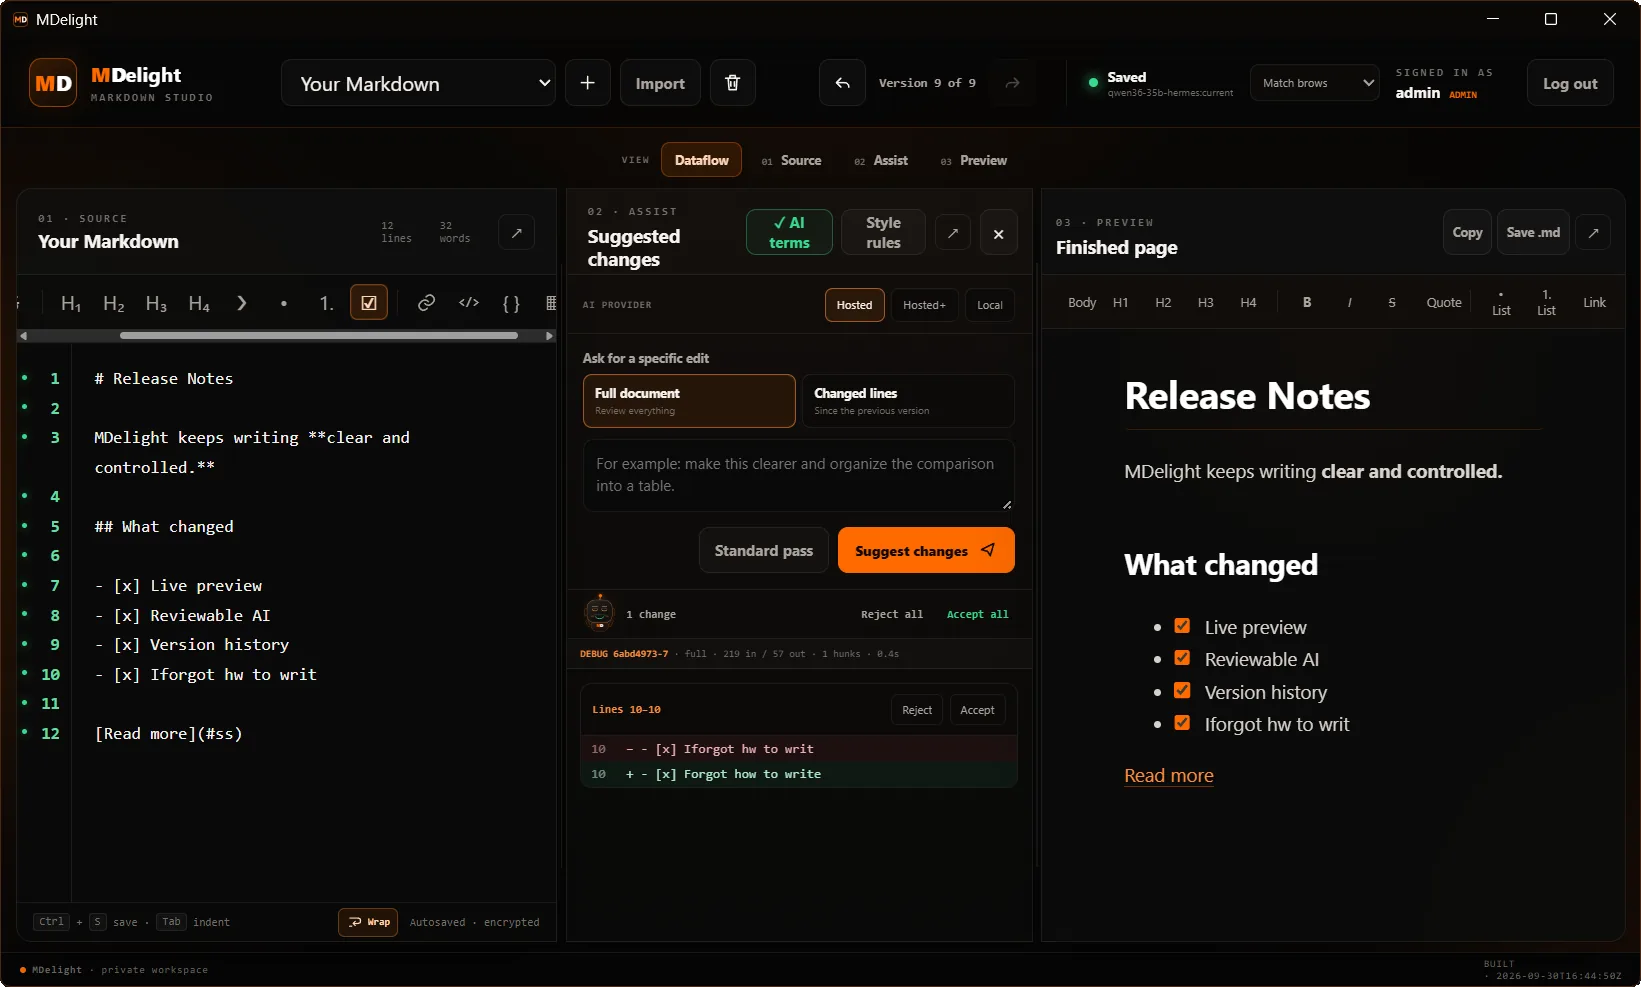Insert H1 heading in source toolbar
Screen dimensions: 1641x987
71,303
